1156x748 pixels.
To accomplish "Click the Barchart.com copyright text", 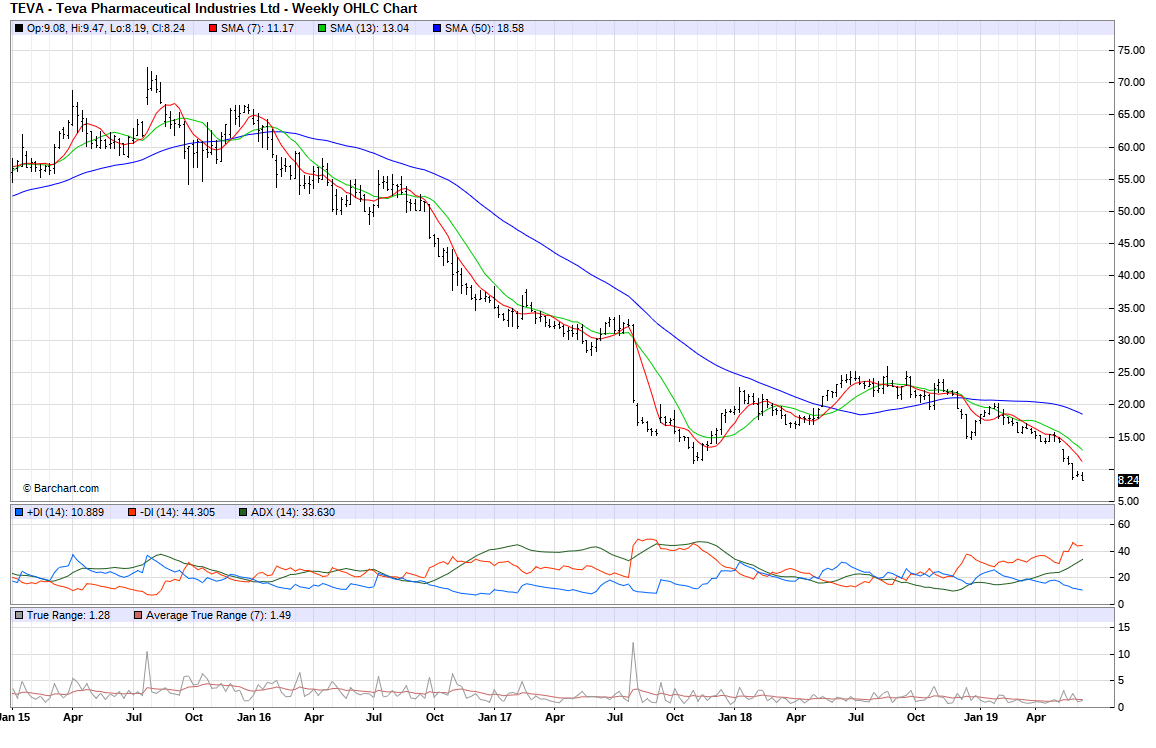I will [60, 488].
